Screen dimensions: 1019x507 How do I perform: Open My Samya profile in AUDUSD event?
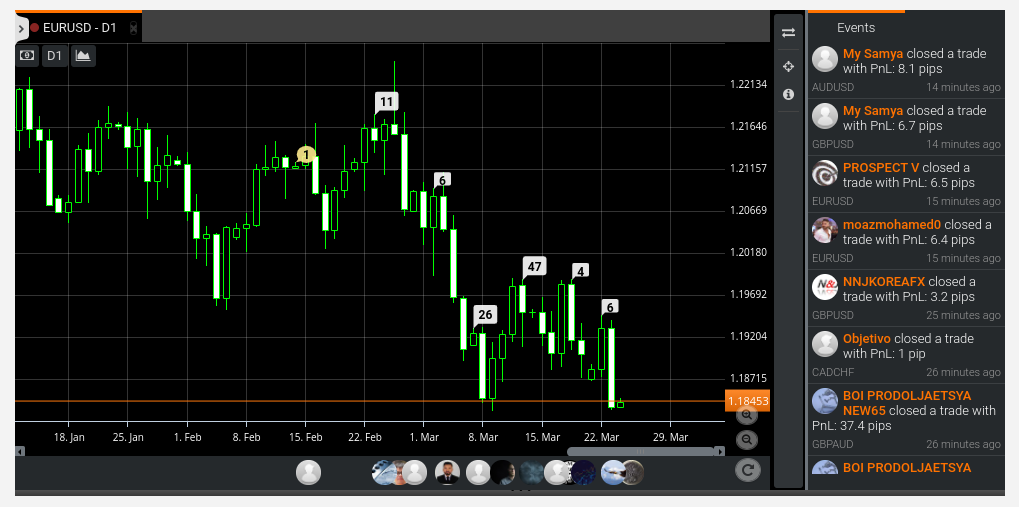click(873, 53)
